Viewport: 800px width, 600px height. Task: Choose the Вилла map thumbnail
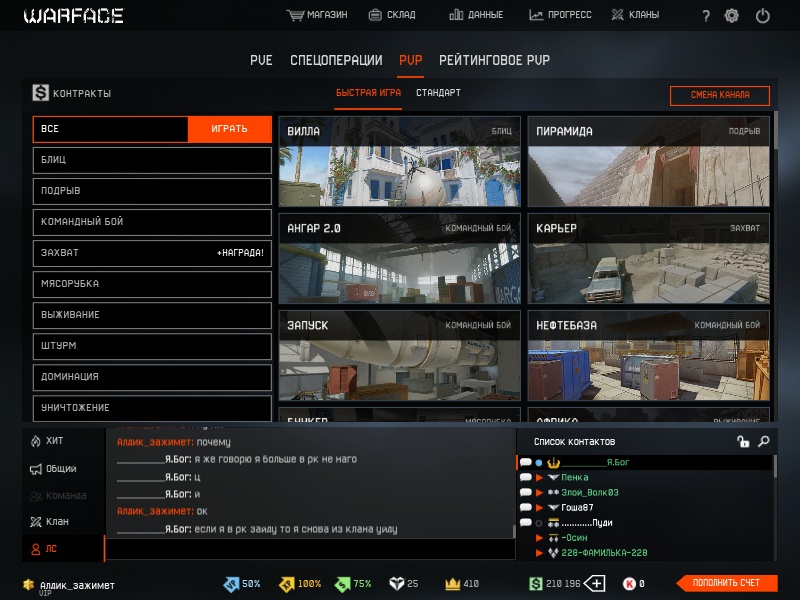[x=399, y=161]
